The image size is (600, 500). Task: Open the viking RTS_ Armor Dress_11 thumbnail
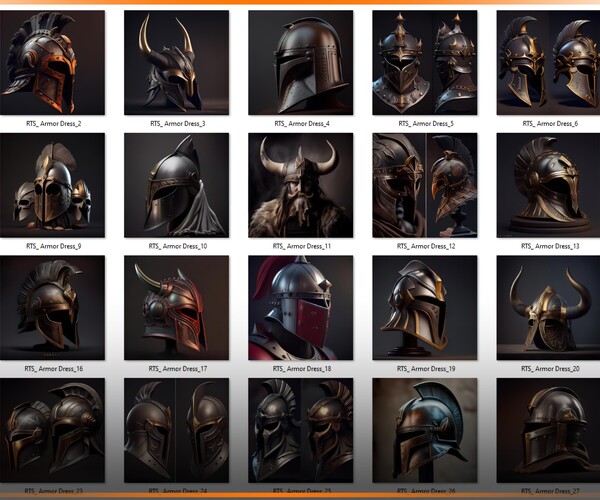point(301,185)
